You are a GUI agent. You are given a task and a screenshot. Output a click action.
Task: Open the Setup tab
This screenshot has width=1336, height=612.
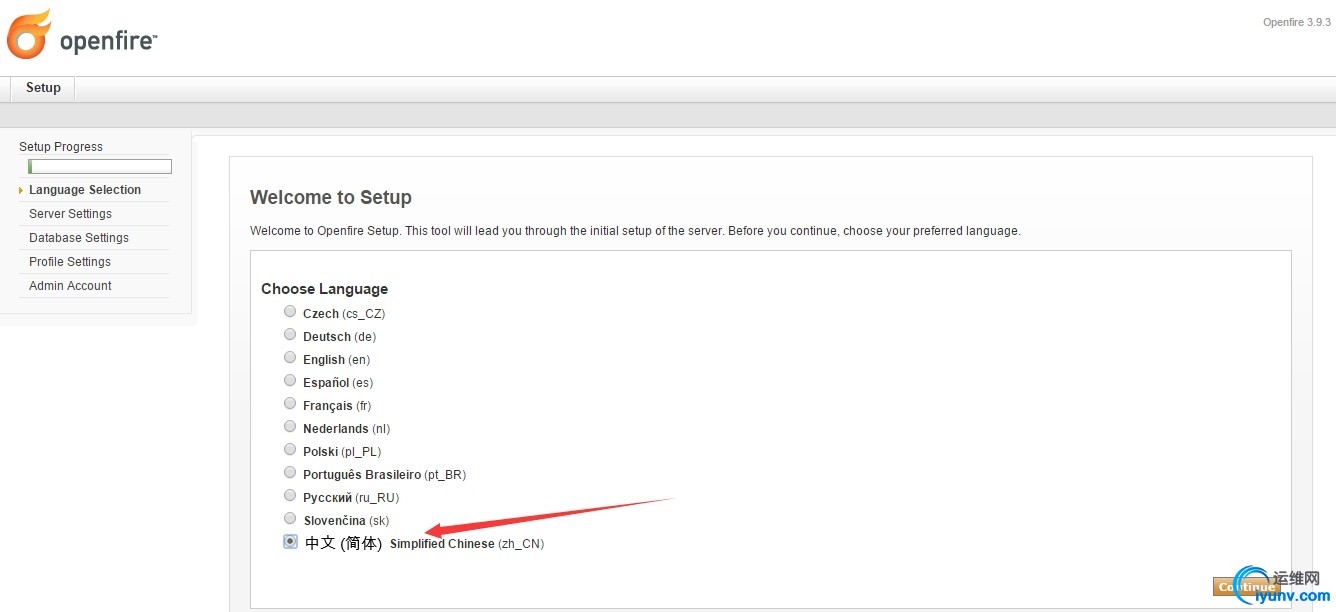[x=43, y=88]
